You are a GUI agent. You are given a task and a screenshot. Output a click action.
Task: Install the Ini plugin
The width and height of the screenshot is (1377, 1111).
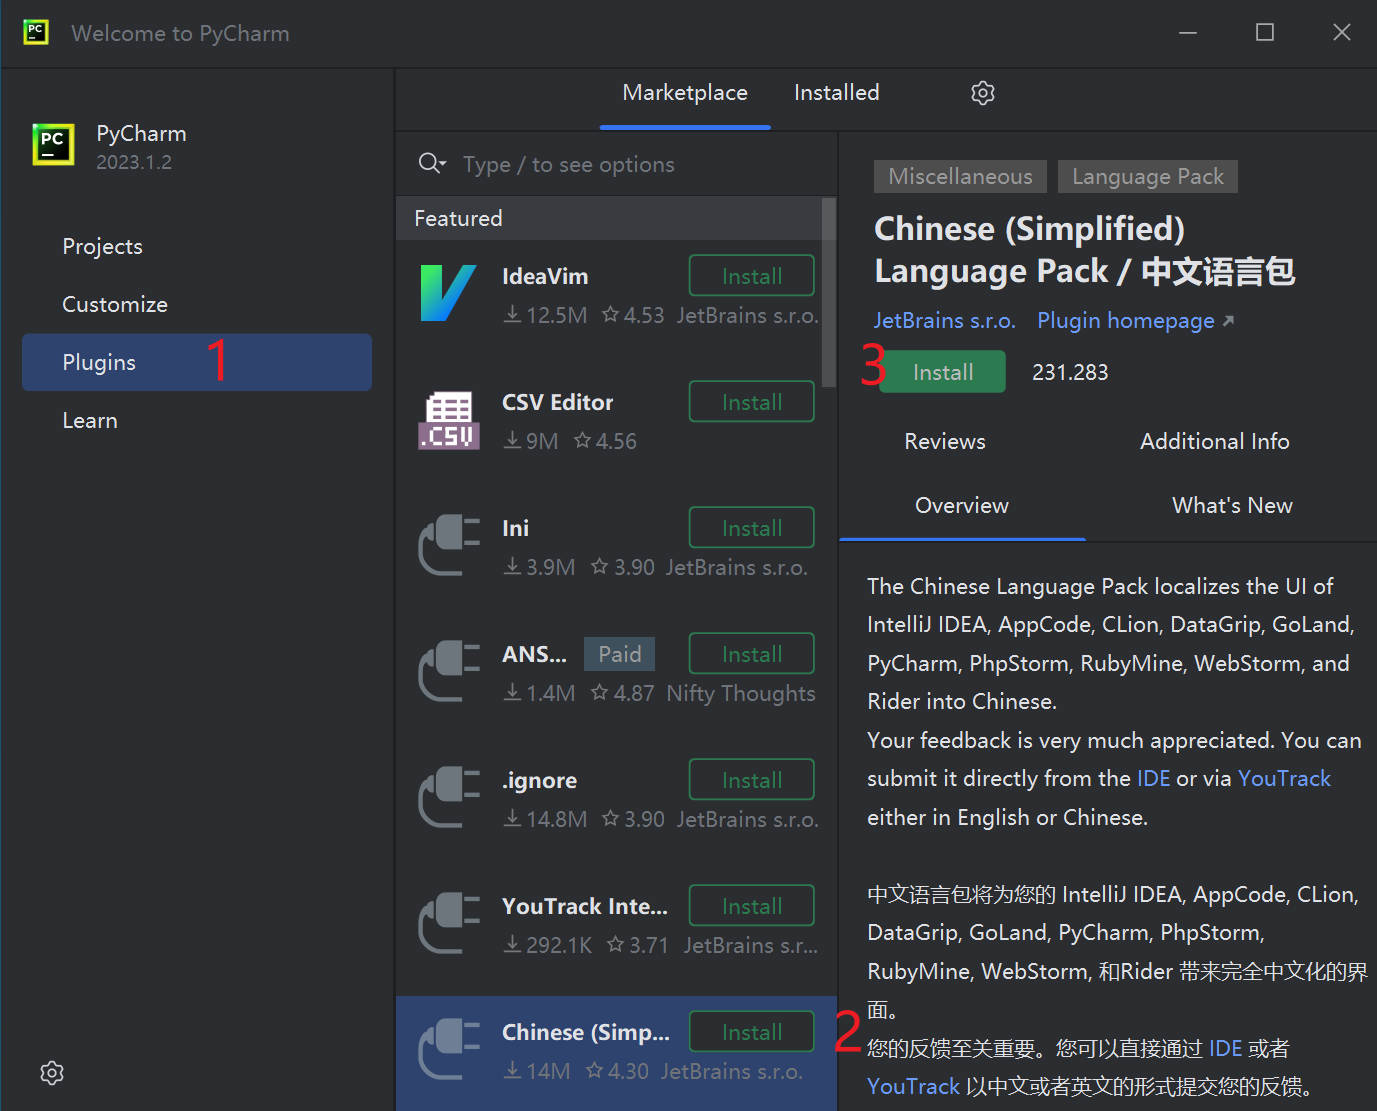coord(752,528)
